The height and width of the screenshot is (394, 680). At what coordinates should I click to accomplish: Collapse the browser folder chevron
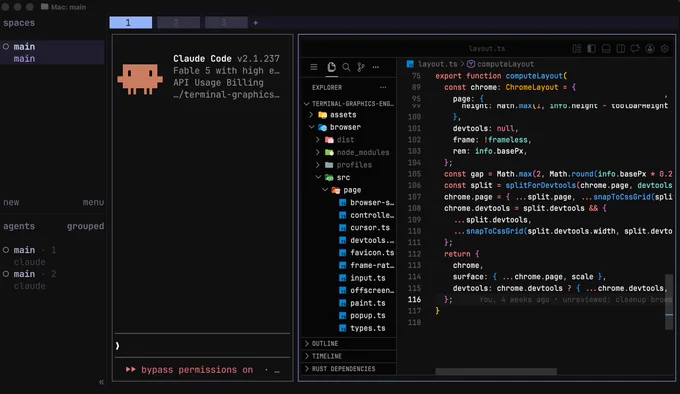pos(311,127)
